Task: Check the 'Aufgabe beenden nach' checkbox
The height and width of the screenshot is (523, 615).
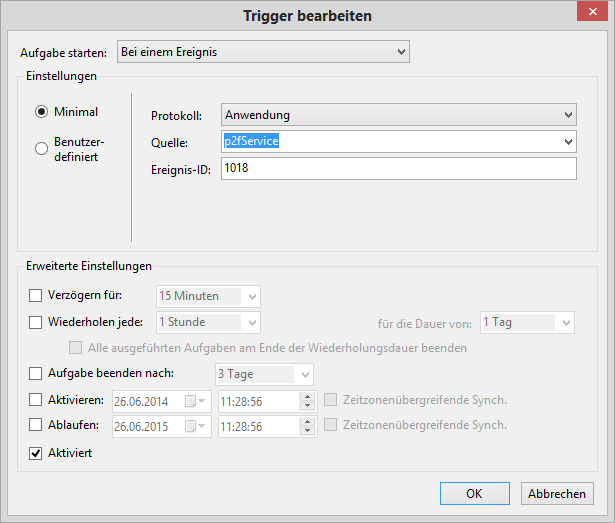Action: click(x=36, y=374)
